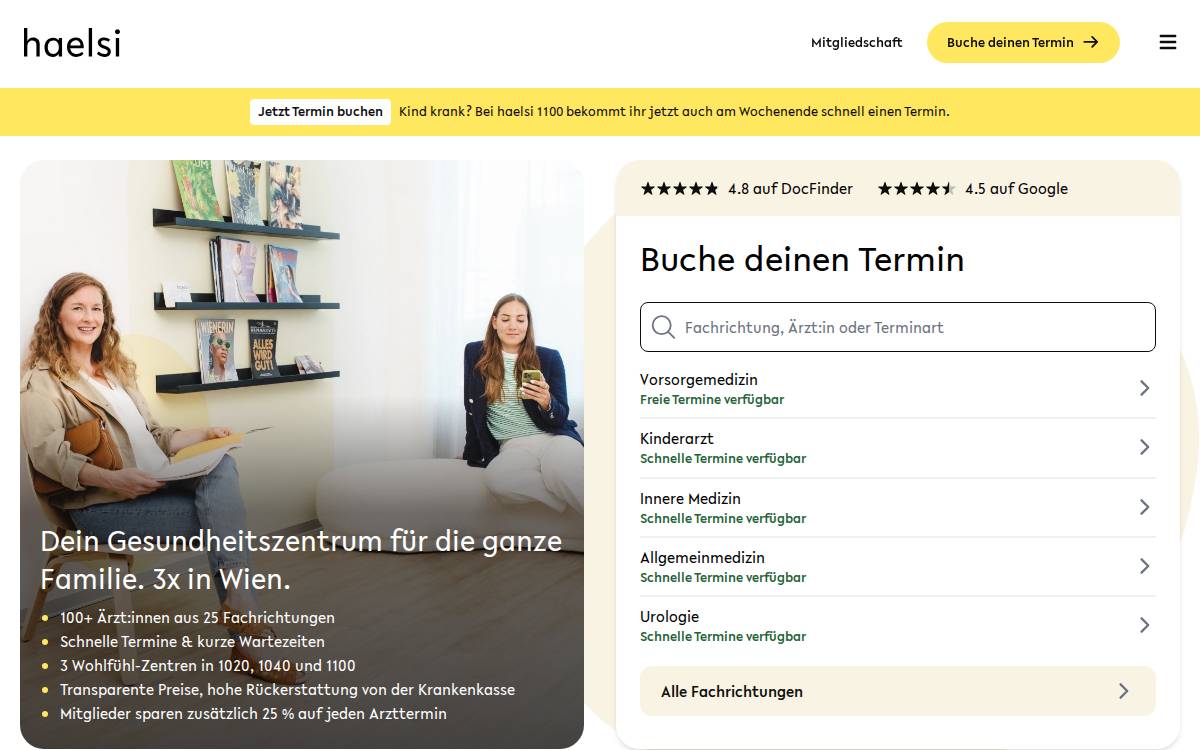1200x750 pixels.
Task: Click the text '4.8 auf DocFinder'
Action: [790, 188]
